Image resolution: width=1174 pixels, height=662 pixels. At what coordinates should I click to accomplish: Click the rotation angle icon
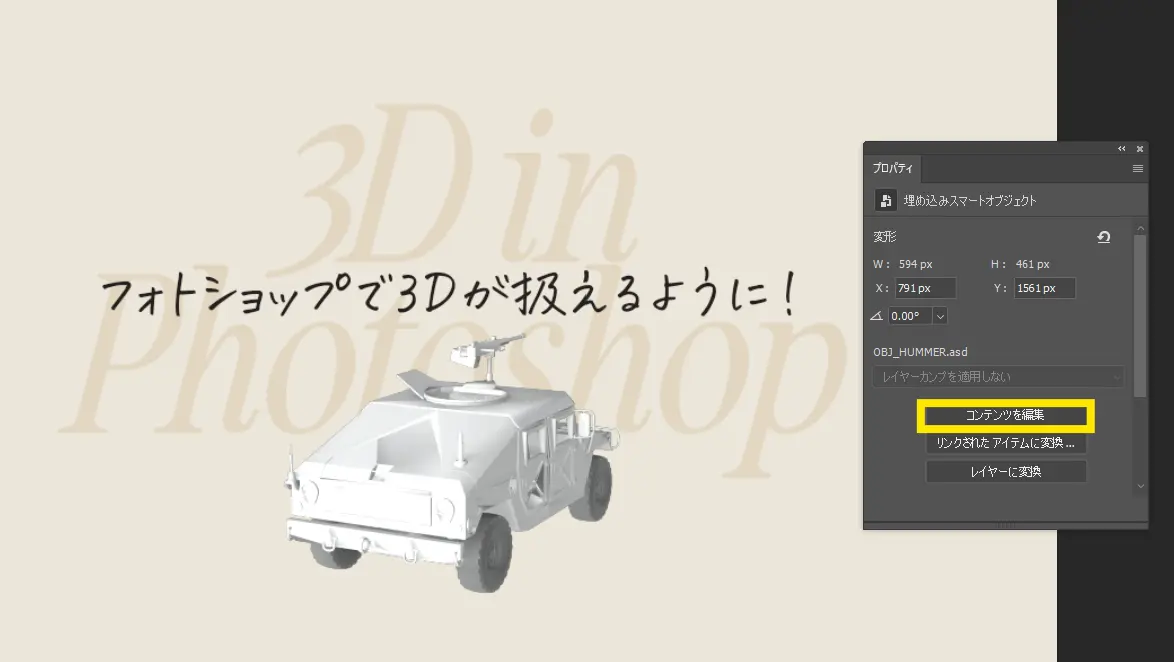[877, 316]
